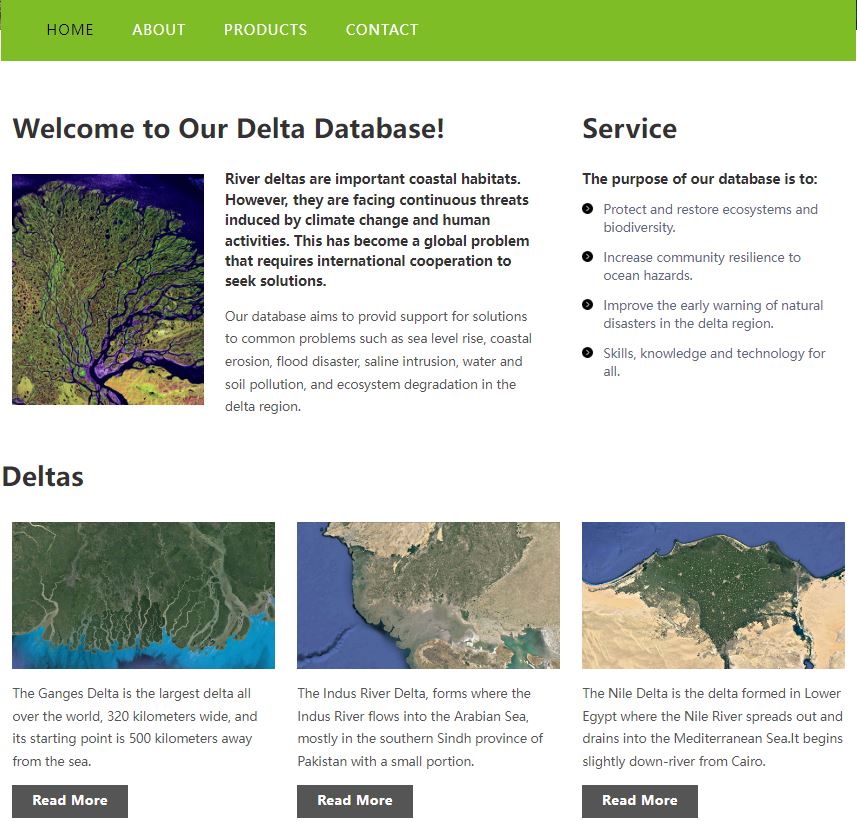Image resolution: width=857 pixels, height=822 pixels.
Task: Open the HOME navigation item
Action: pyautogui.click(x=70, y=30)
